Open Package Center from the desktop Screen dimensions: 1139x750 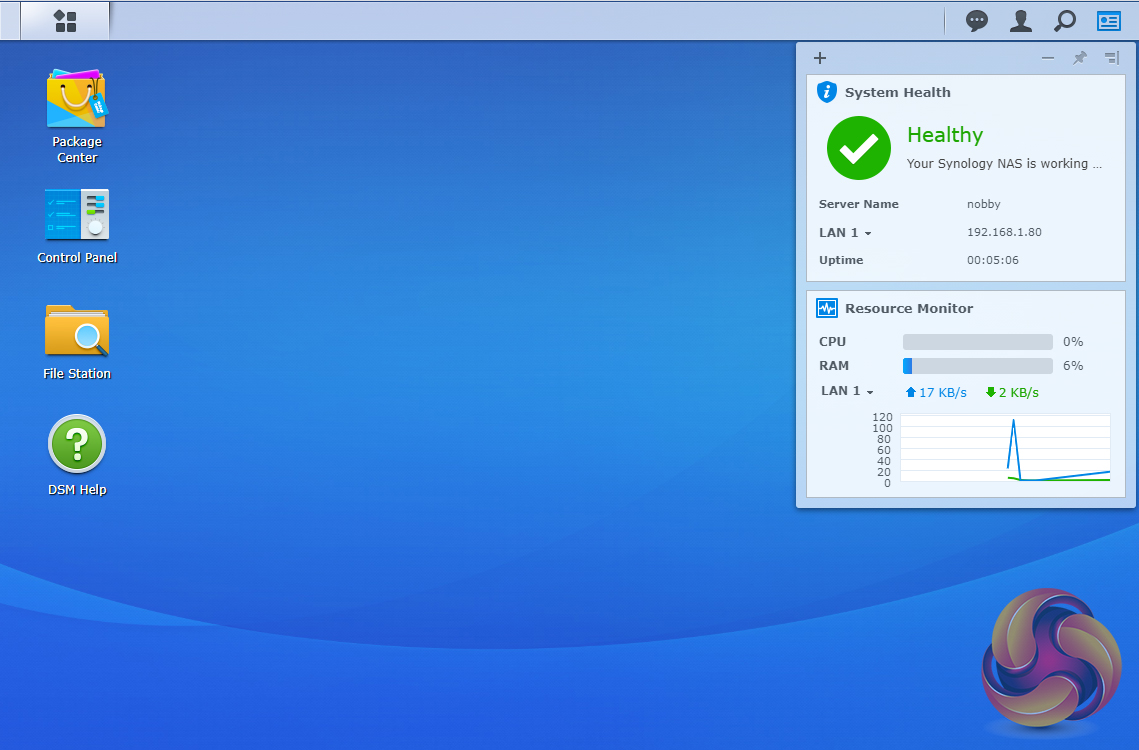pos(77,116)
